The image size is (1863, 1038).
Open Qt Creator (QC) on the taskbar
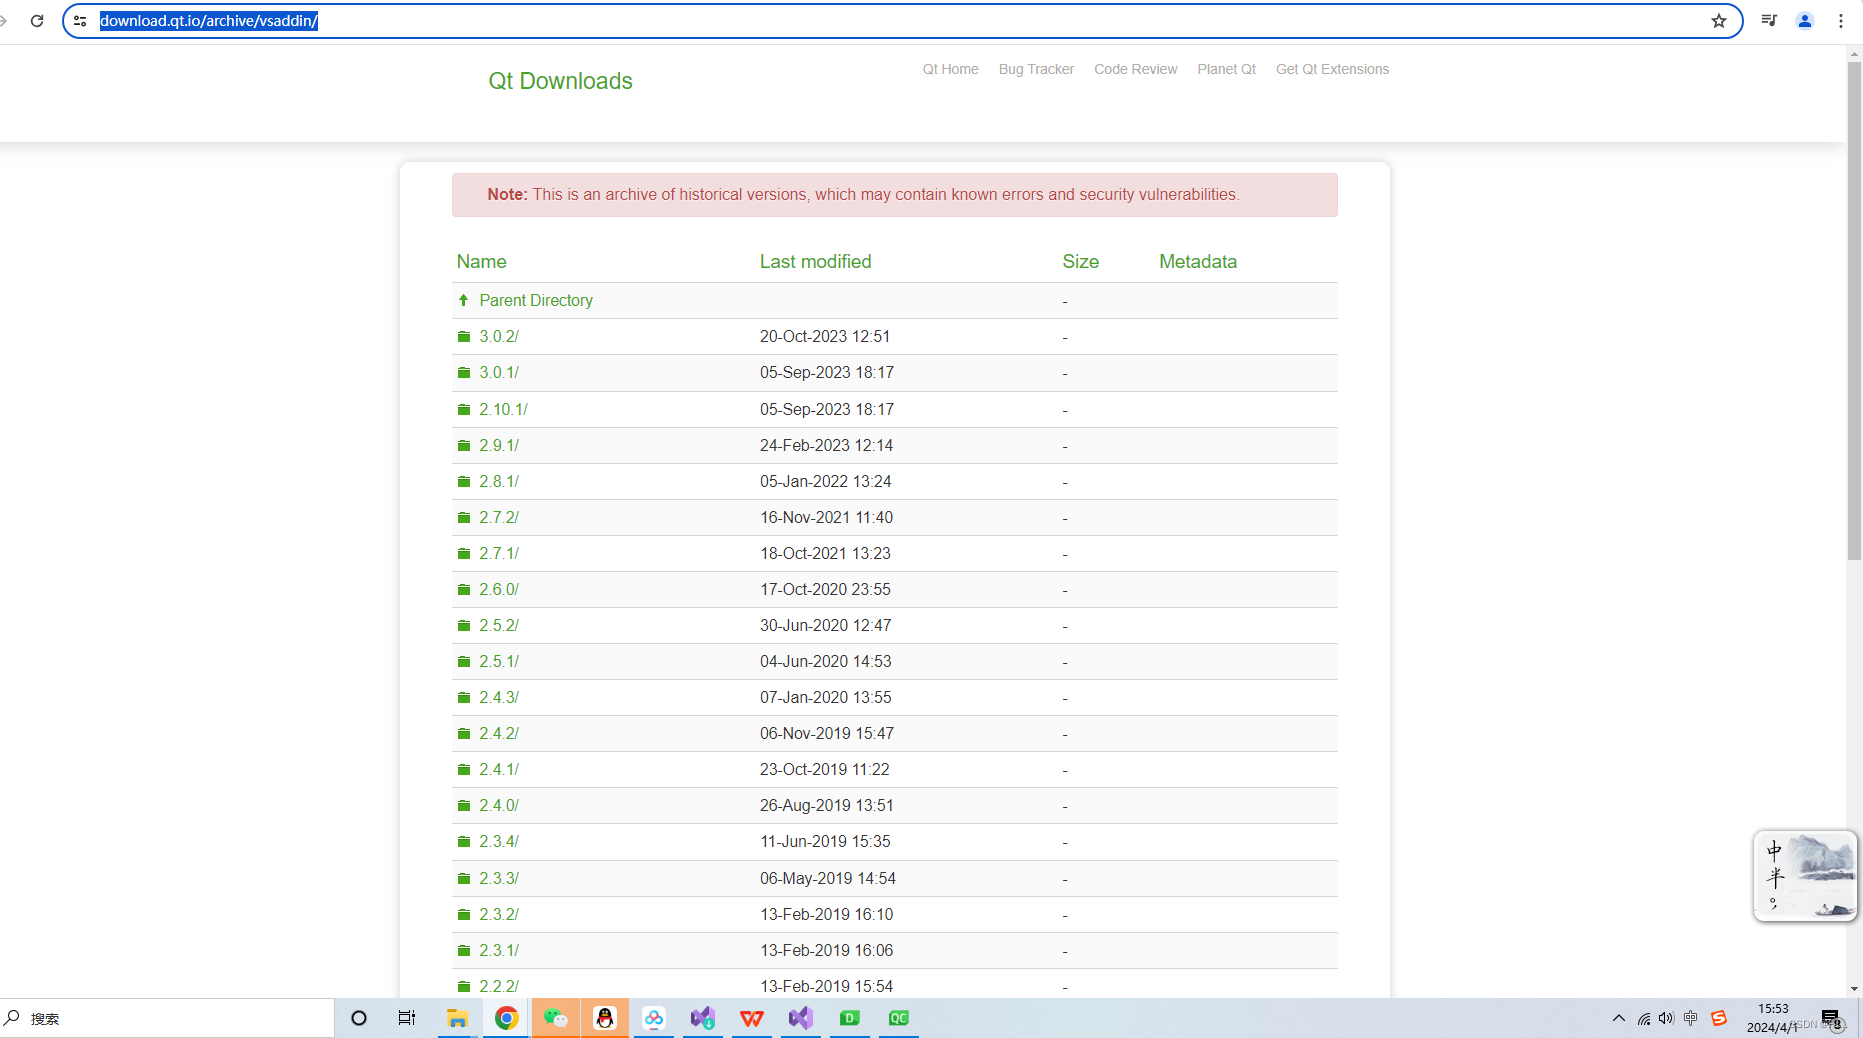tap(899, 1018)
